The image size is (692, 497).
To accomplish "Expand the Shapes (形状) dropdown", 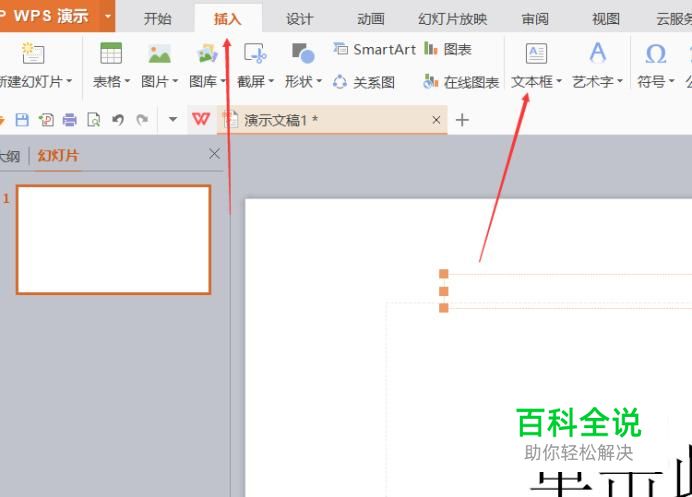I will [319, 81].
